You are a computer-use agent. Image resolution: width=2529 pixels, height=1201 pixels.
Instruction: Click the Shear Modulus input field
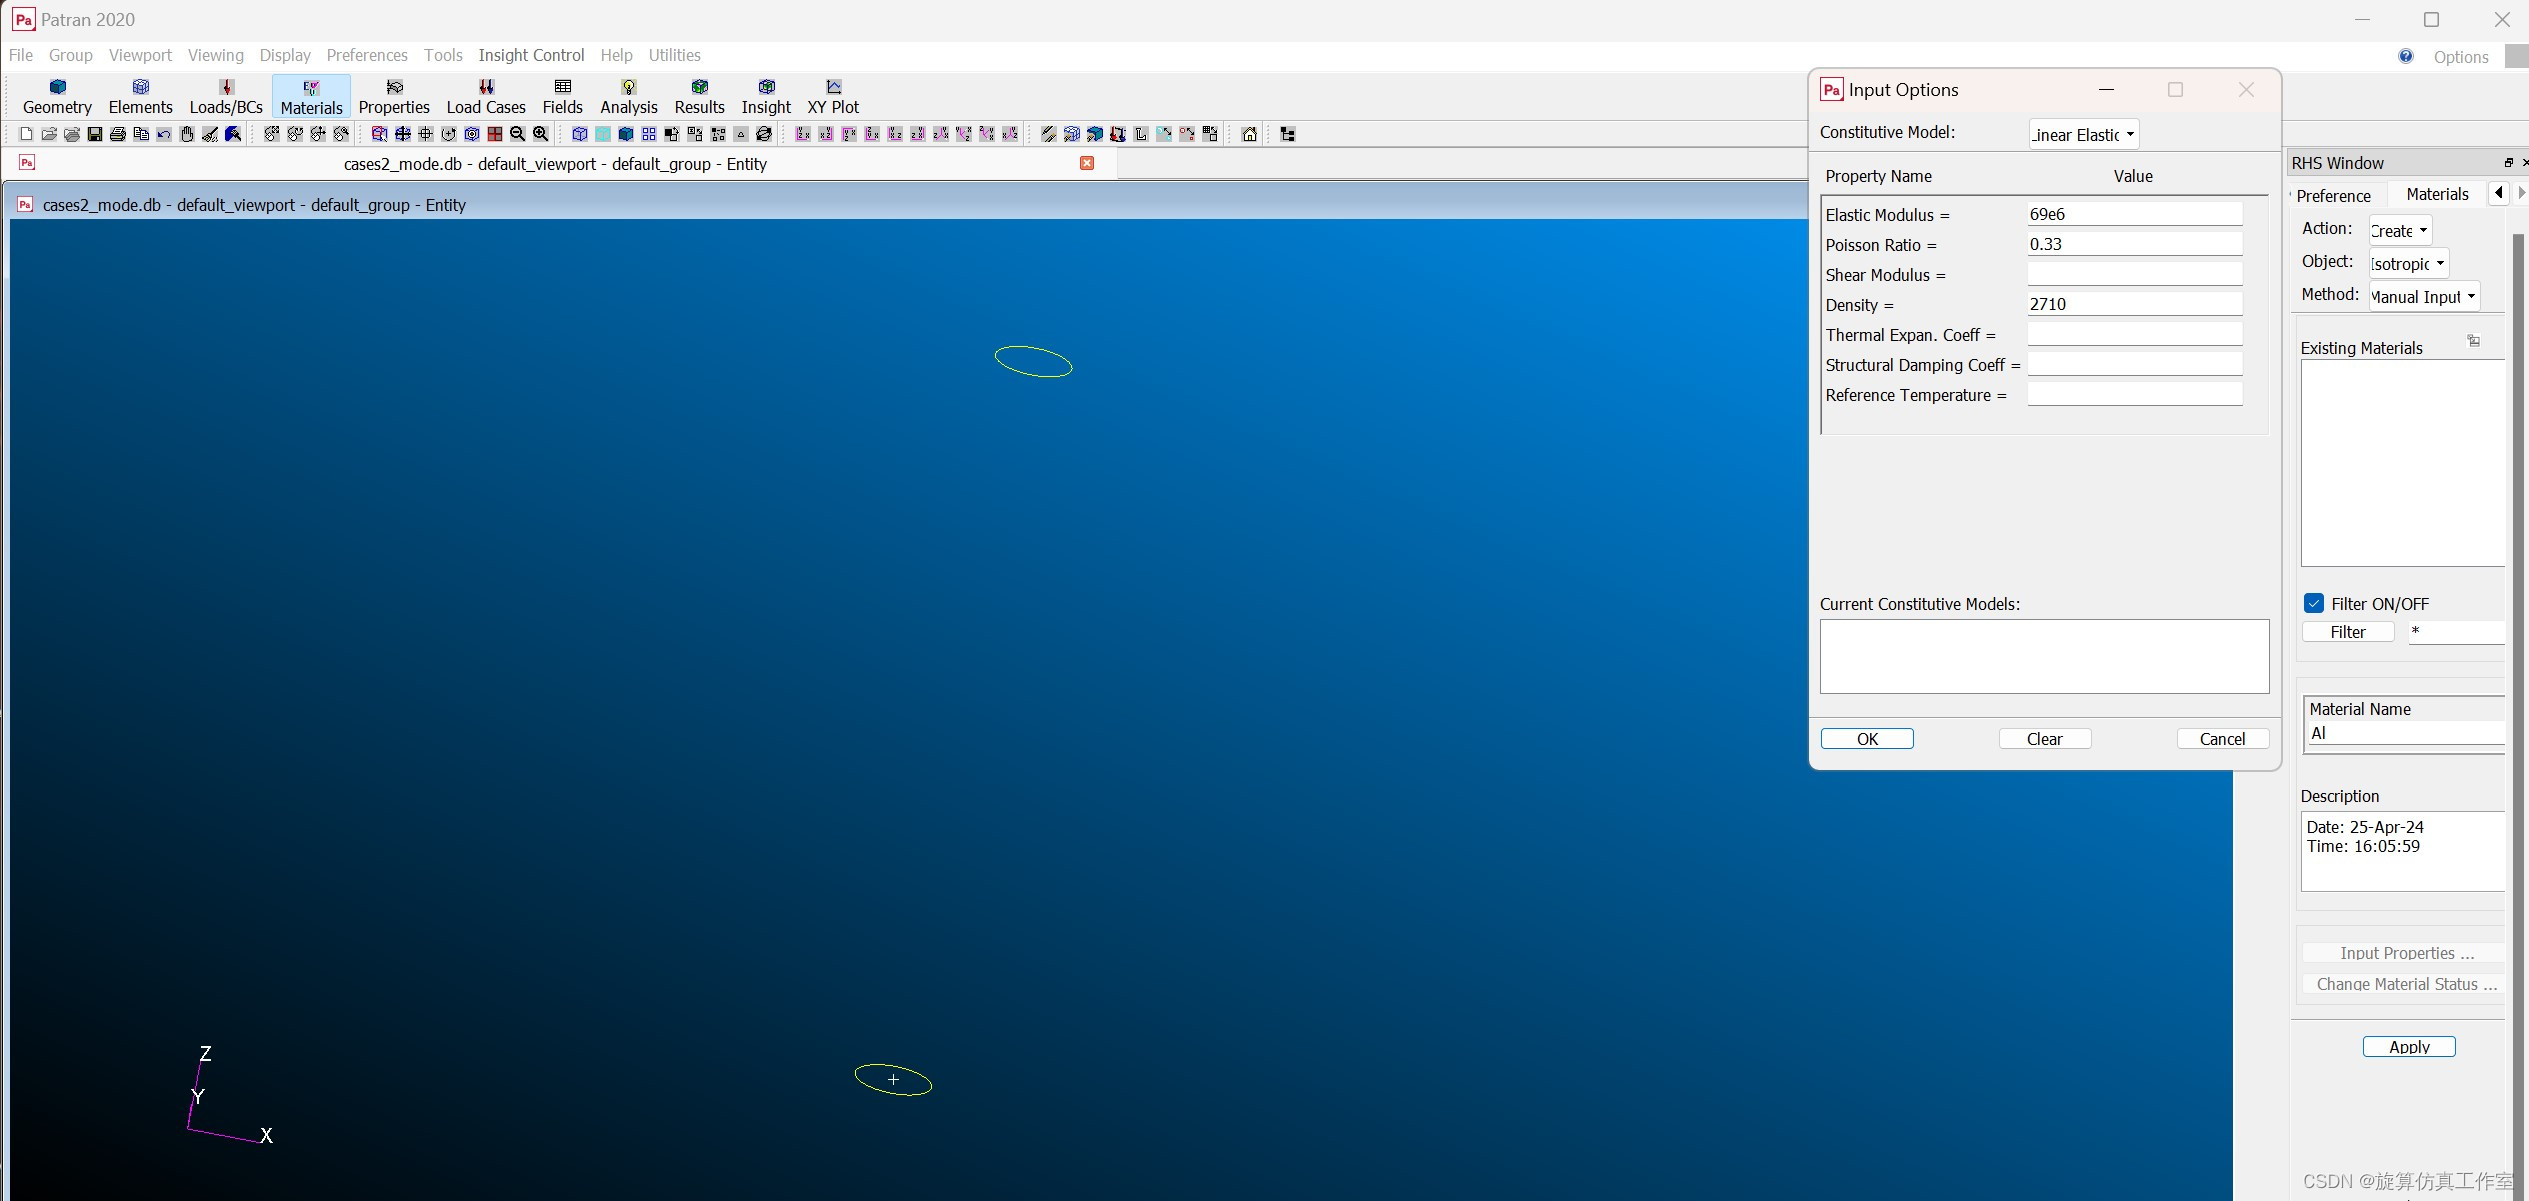click(x=2134, y=274)
